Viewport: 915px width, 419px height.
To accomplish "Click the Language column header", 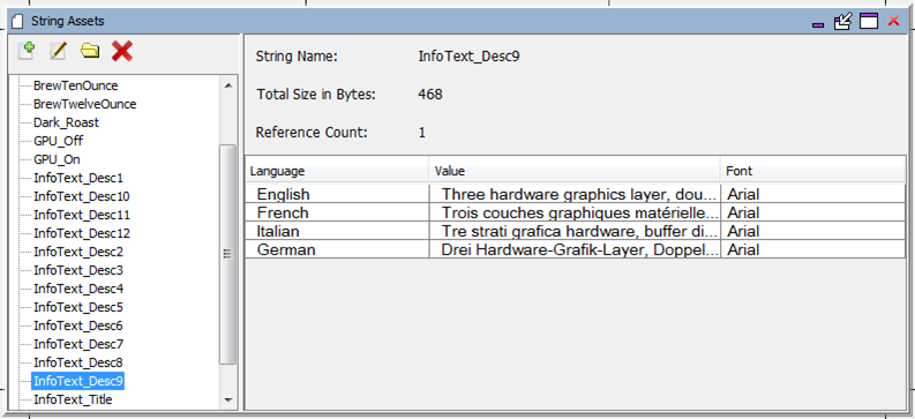I will 337,171.
